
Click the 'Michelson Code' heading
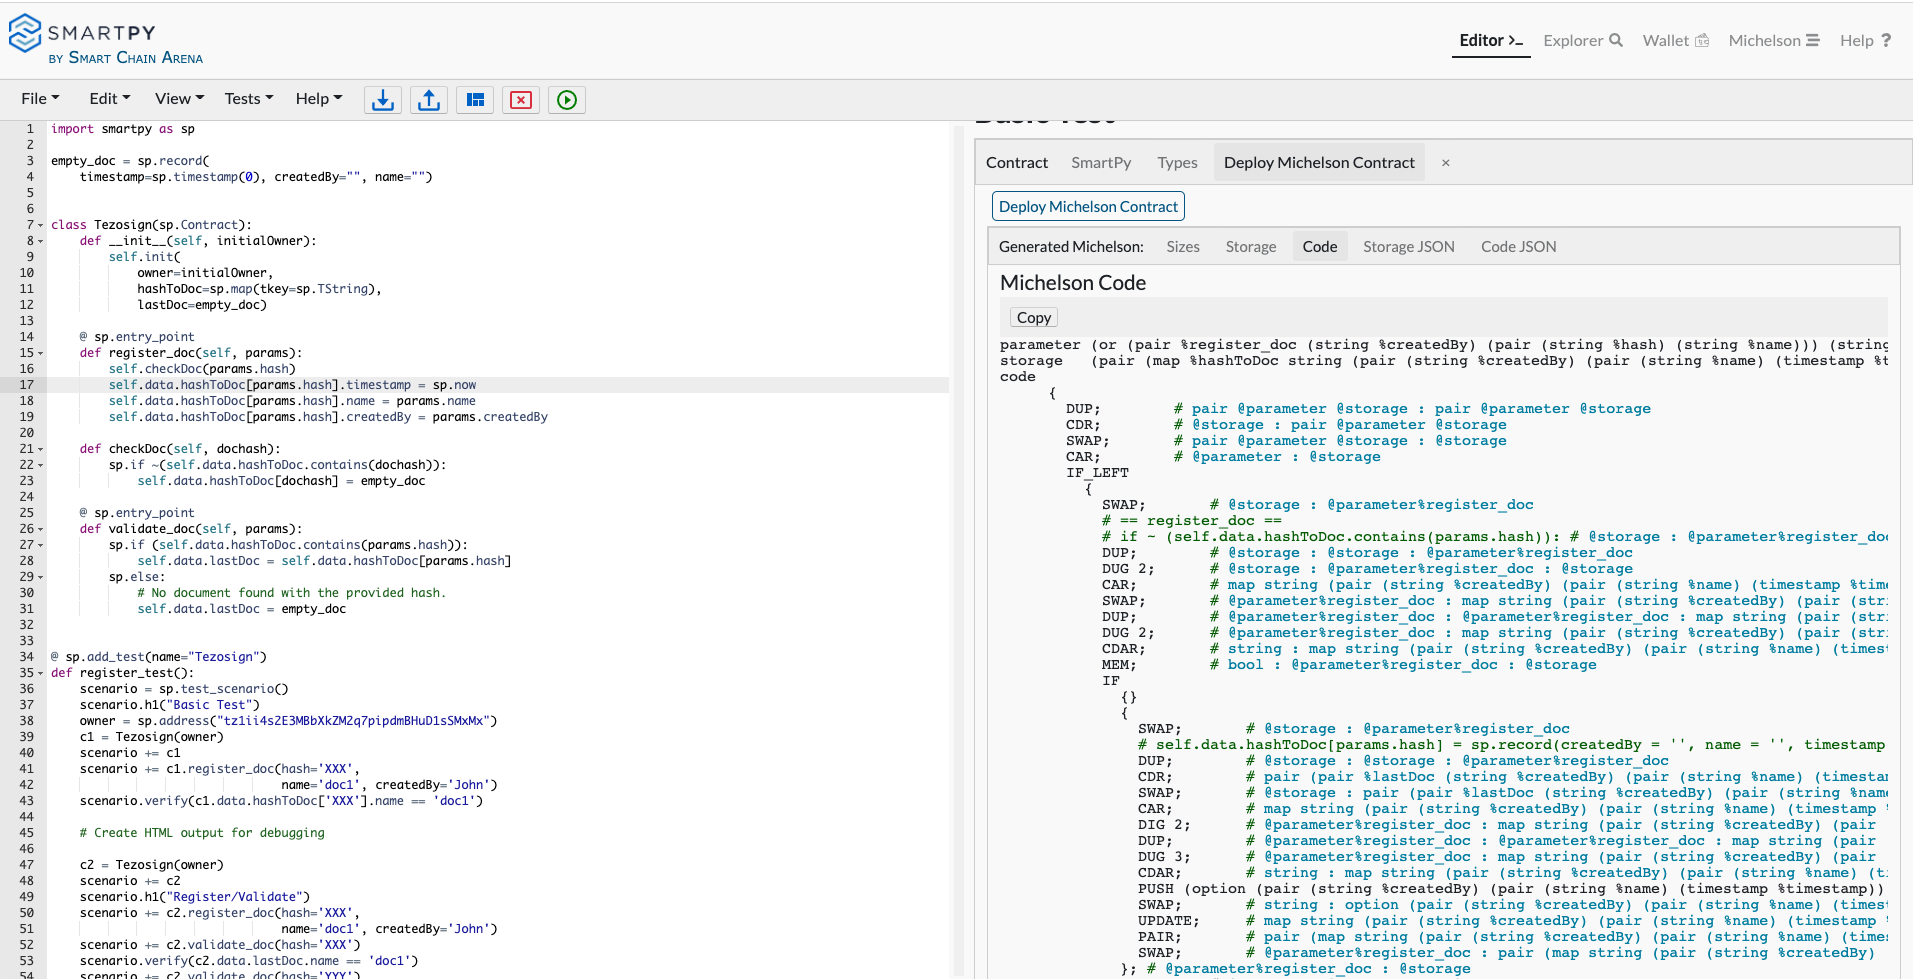[1073, 283]
